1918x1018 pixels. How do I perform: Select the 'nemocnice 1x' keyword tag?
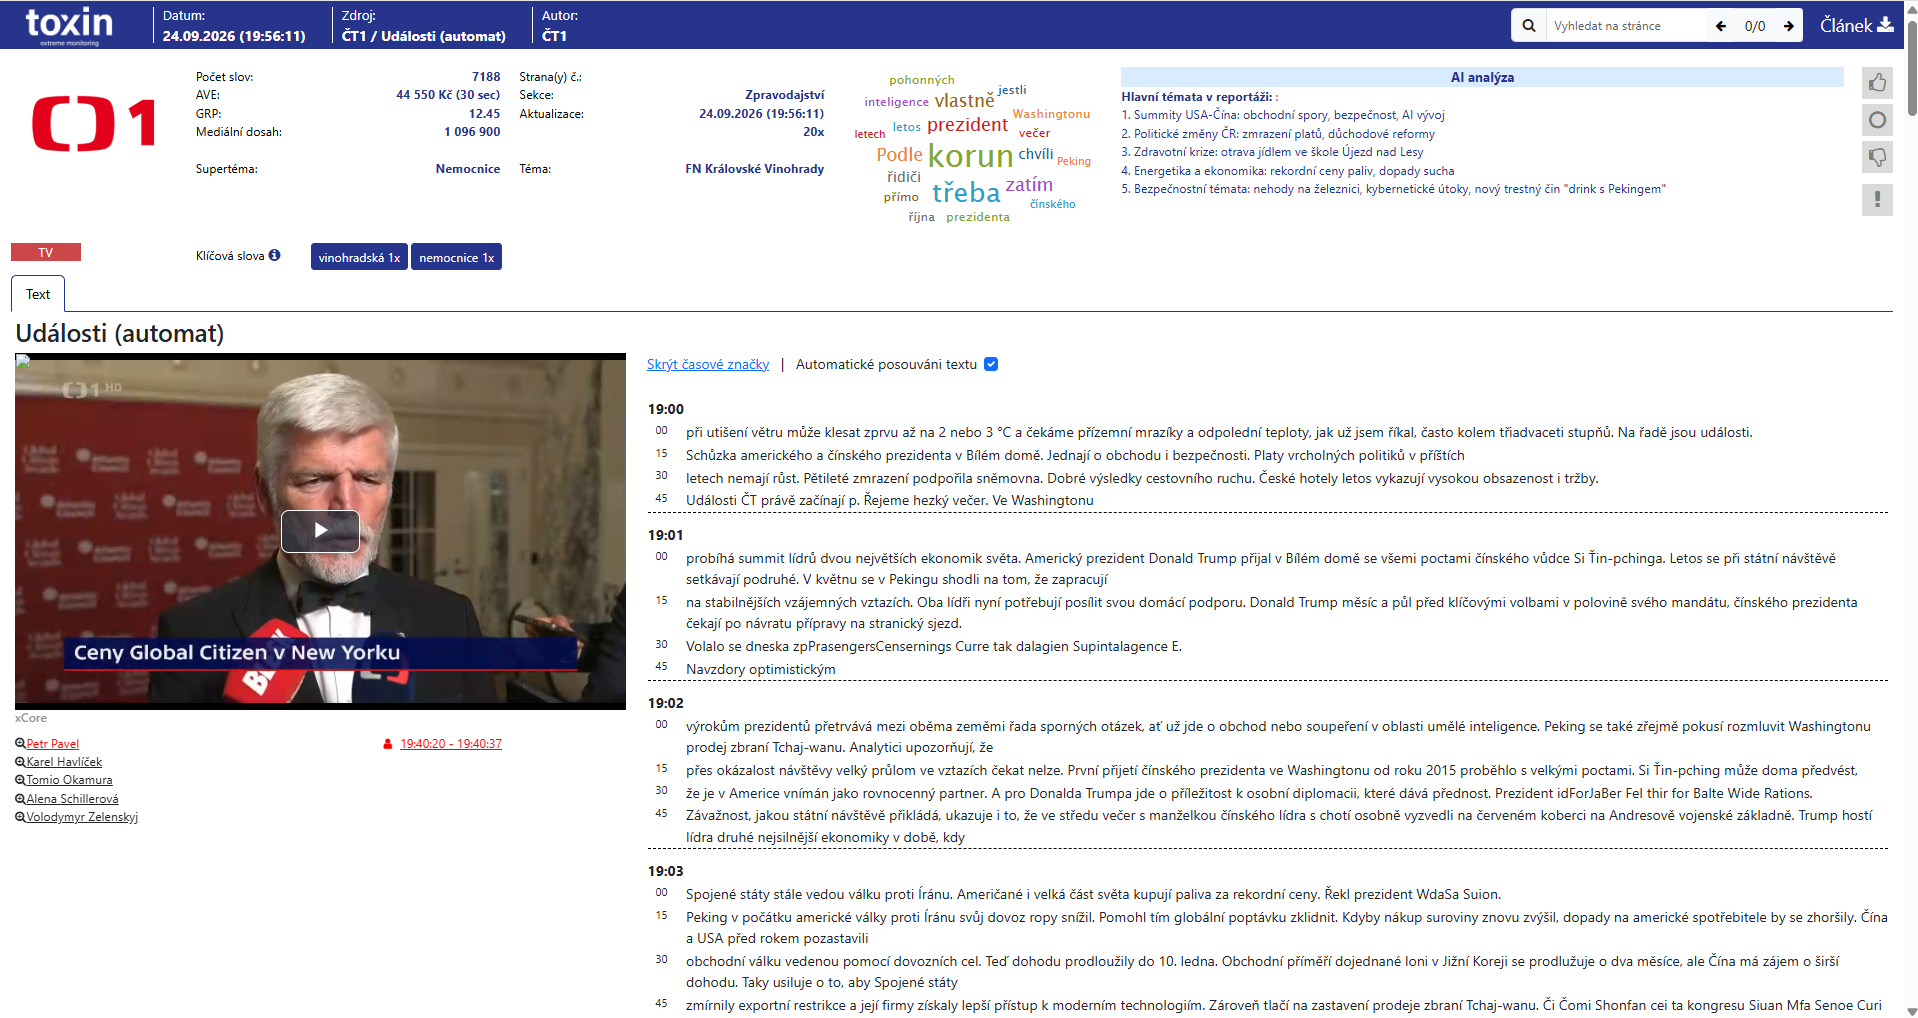coord(456,257)
